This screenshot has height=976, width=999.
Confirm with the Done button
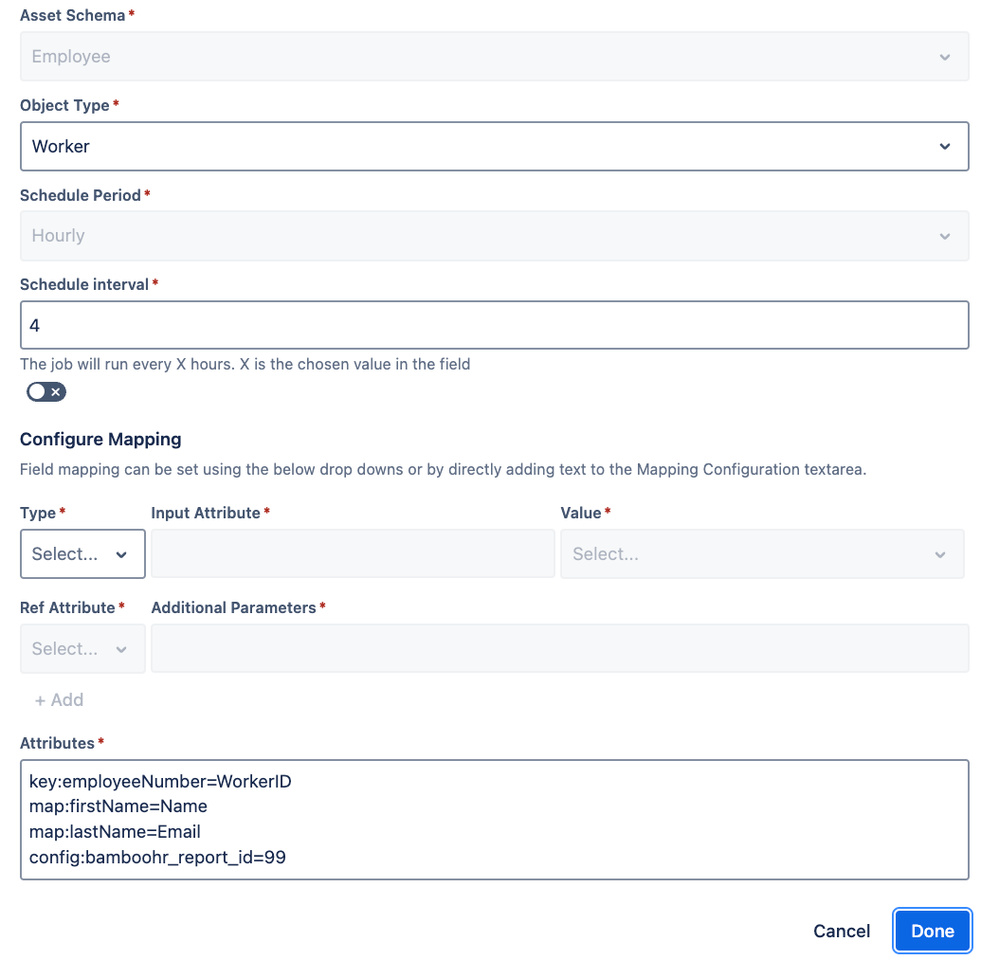(x=932, y=931)
